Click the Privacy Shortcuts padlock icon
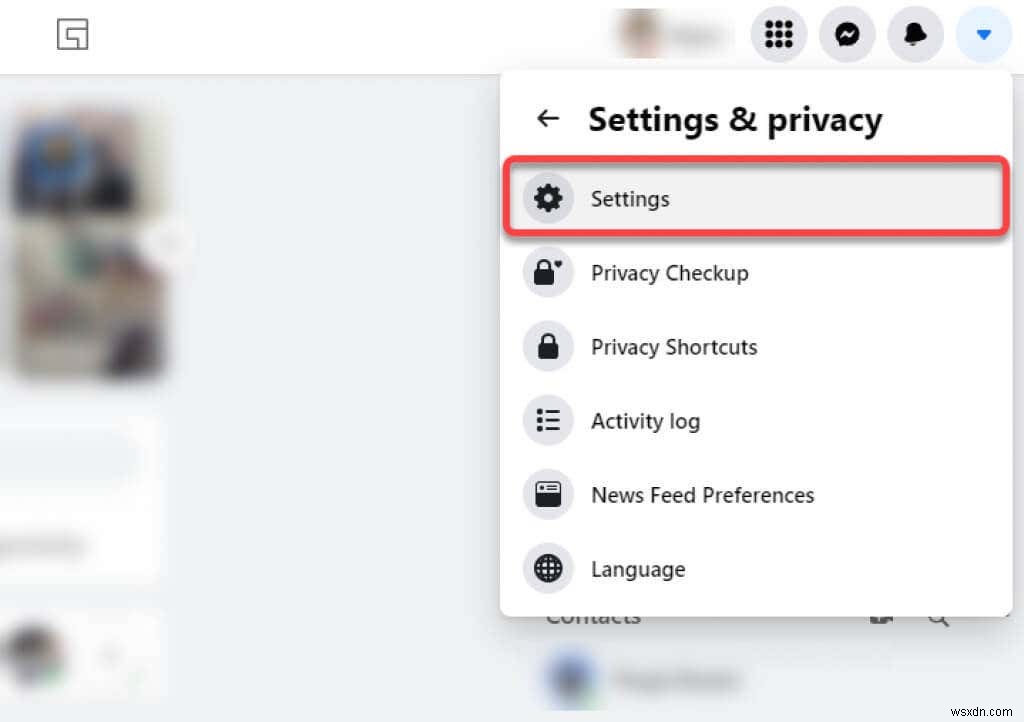The image size is (1024, 722). click(548, 346)
